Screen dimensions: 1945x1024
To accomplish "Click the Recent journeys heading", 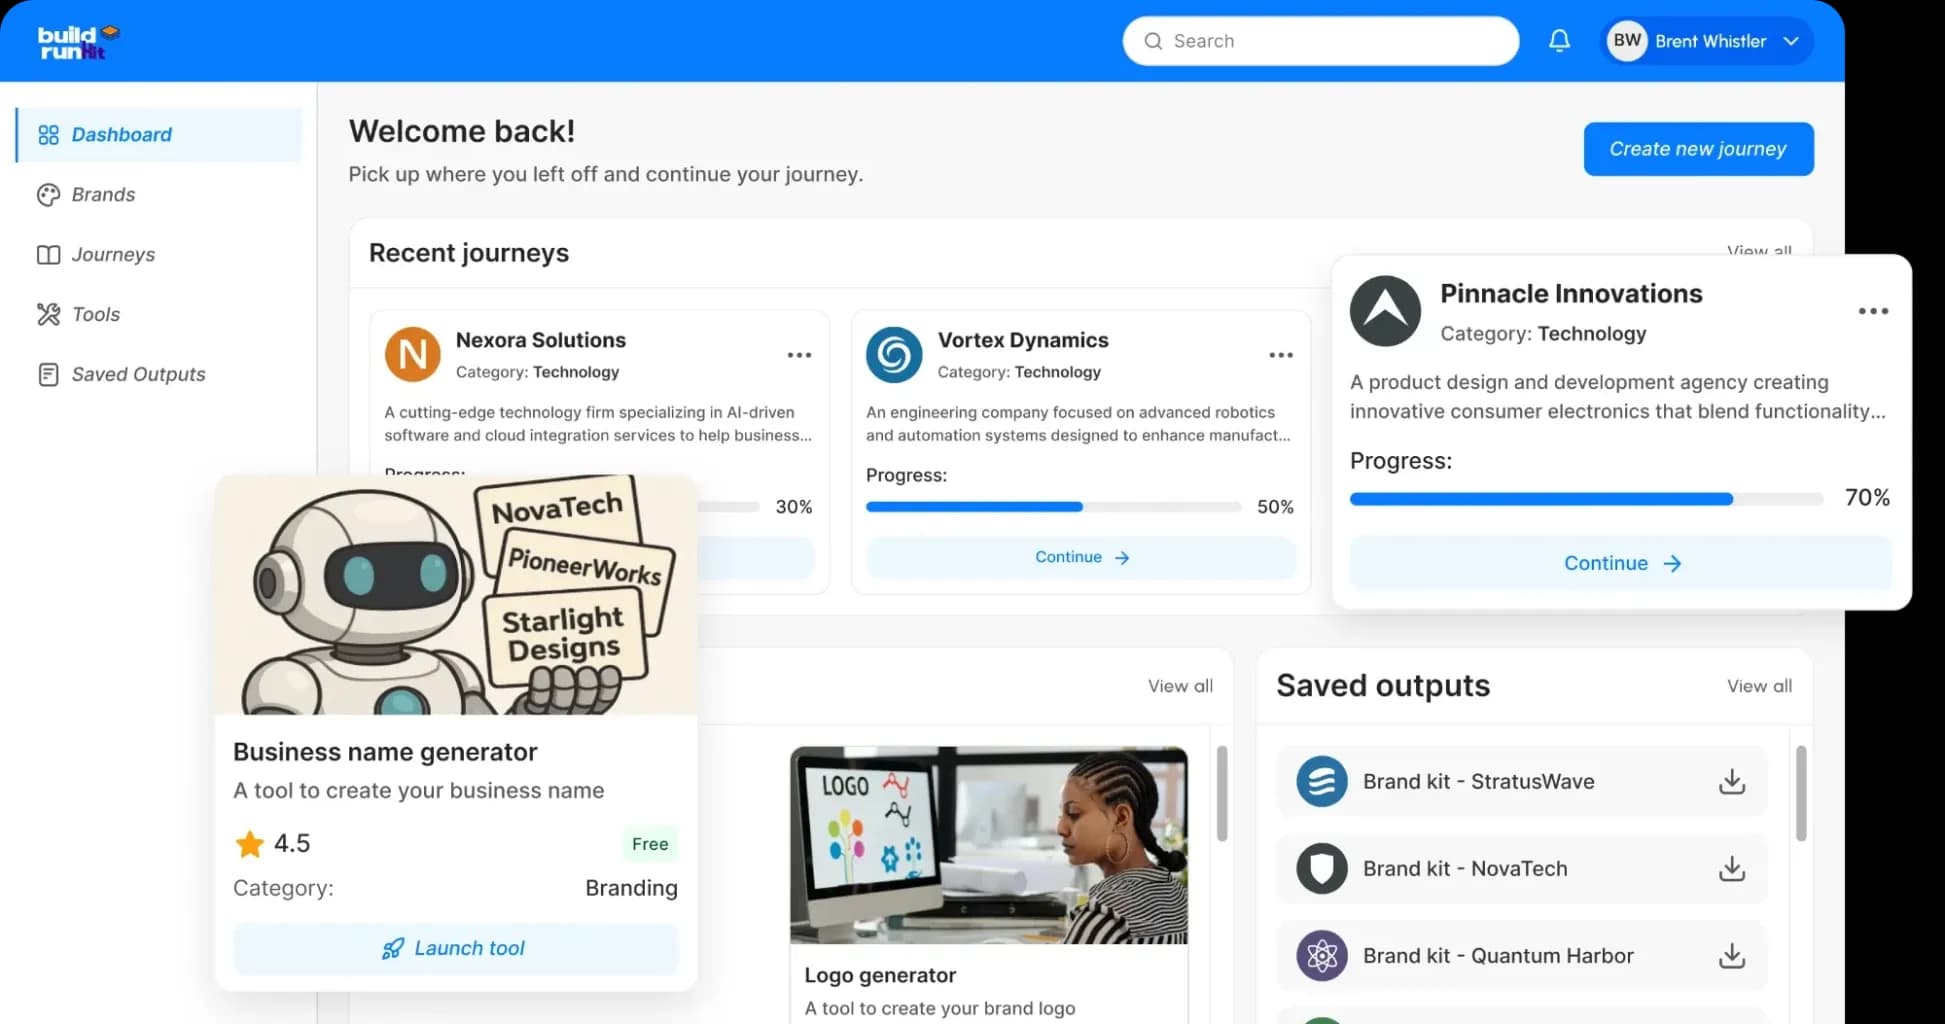I will click(469, 253).
